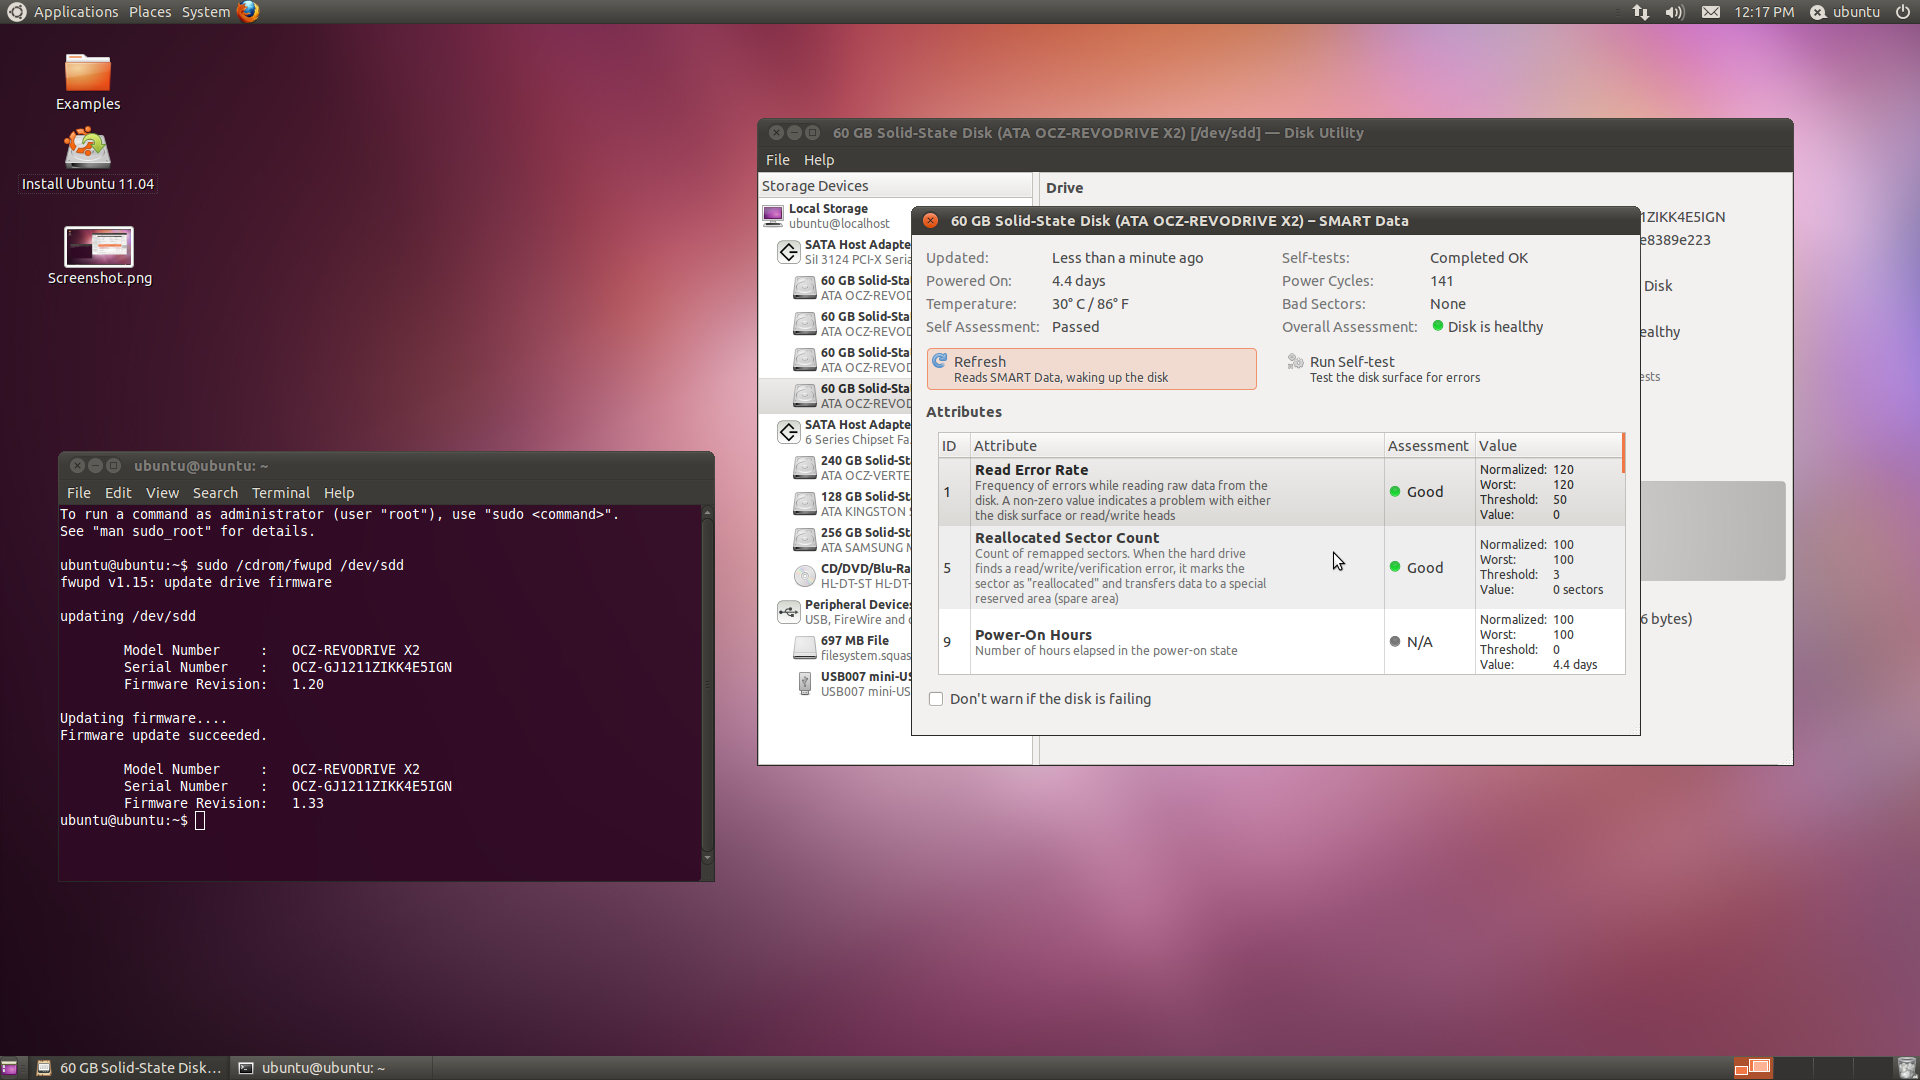The height and width of the screenshot is (1080, 1920).
Task: Select the Power-On Hours attribute row
Action: (x=1280, y=642)
